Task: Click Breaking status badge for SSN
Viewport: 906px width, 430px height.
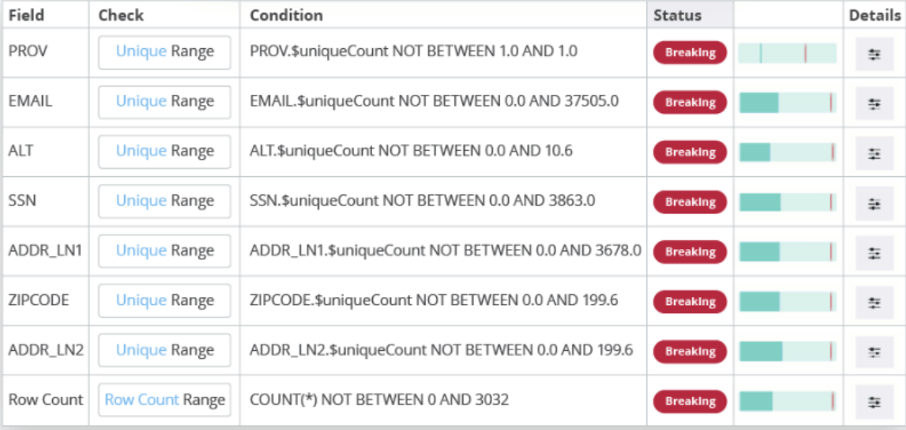Action: 690,202
